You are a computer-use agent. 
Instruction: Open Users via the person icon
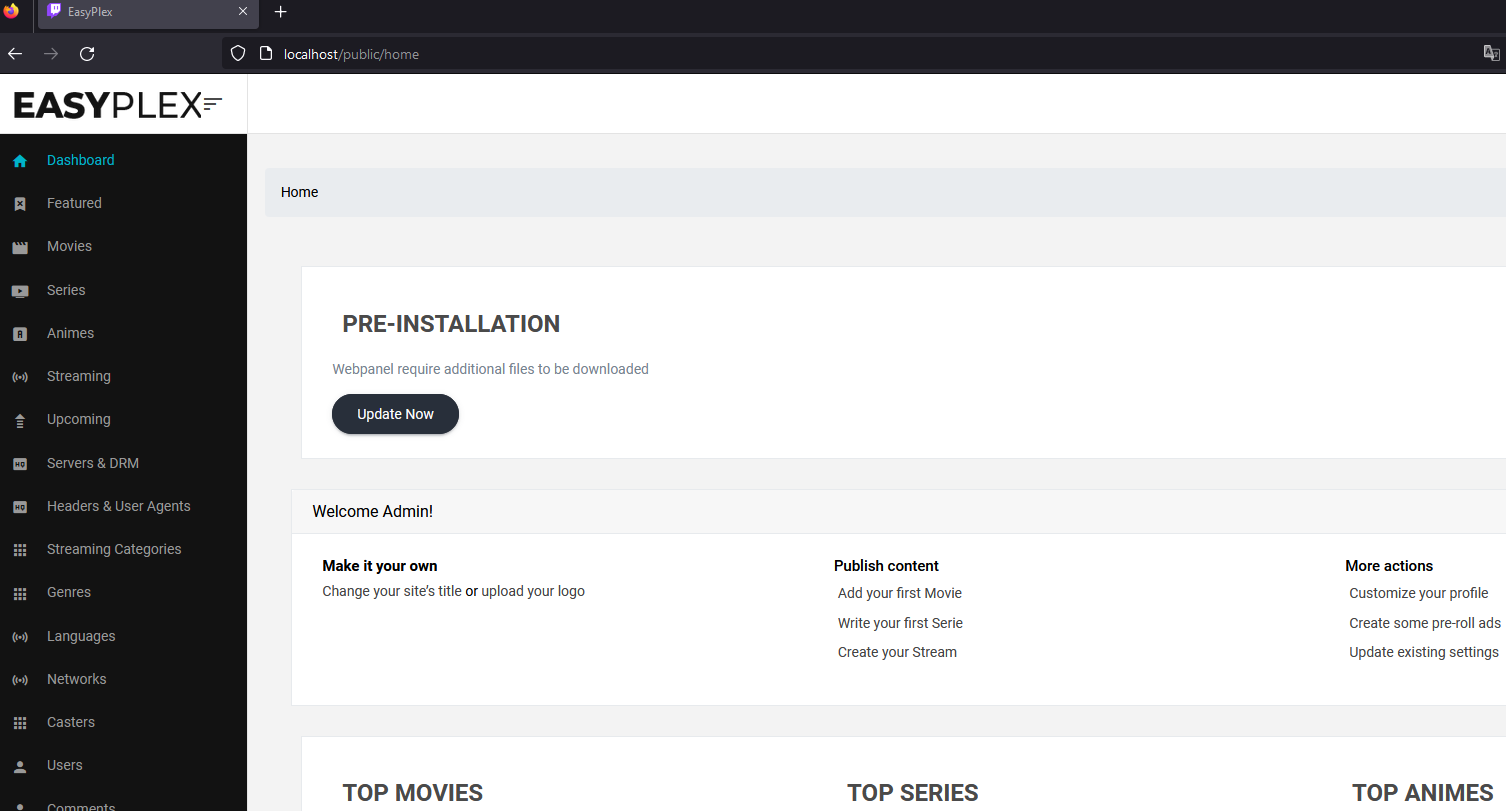point(20,765)
